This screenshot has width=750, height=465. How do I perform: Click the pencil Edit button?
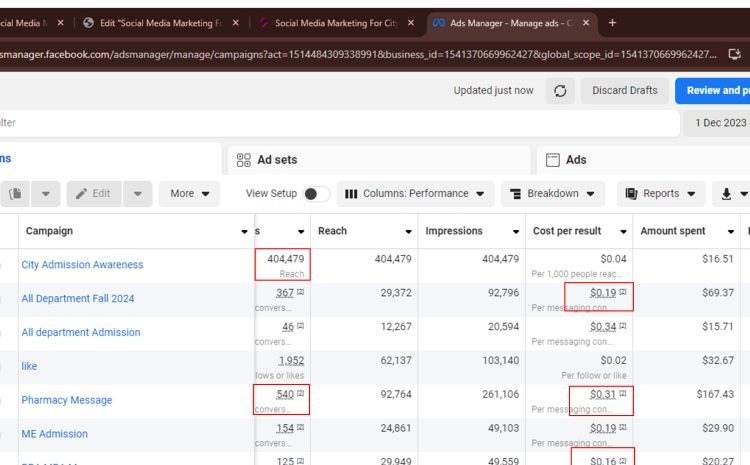pyautogui.click(x=92, y=194)
